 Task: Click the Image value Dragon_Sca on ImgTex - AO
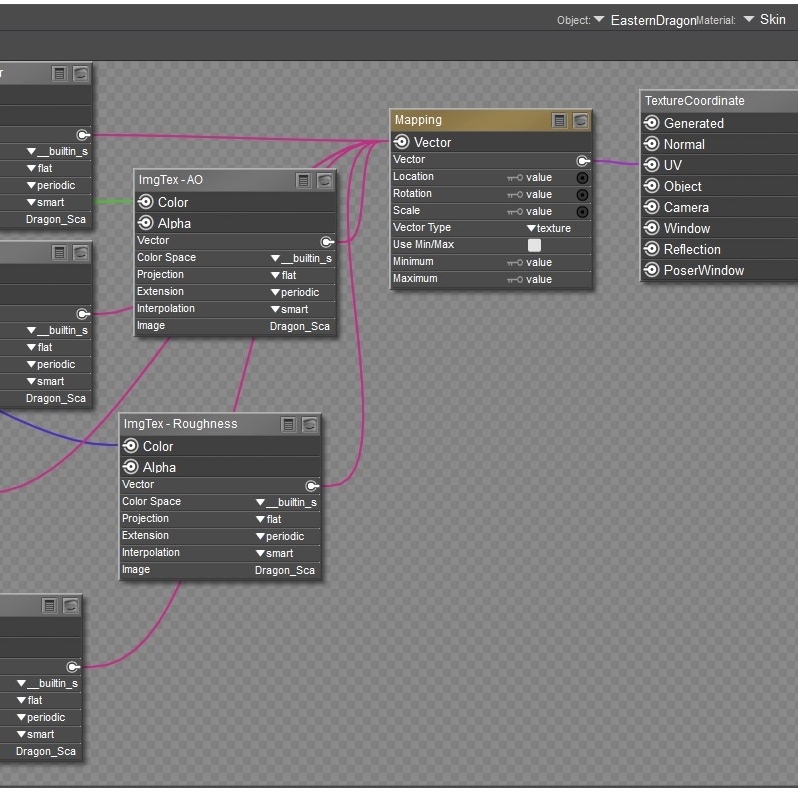[300, 326]
